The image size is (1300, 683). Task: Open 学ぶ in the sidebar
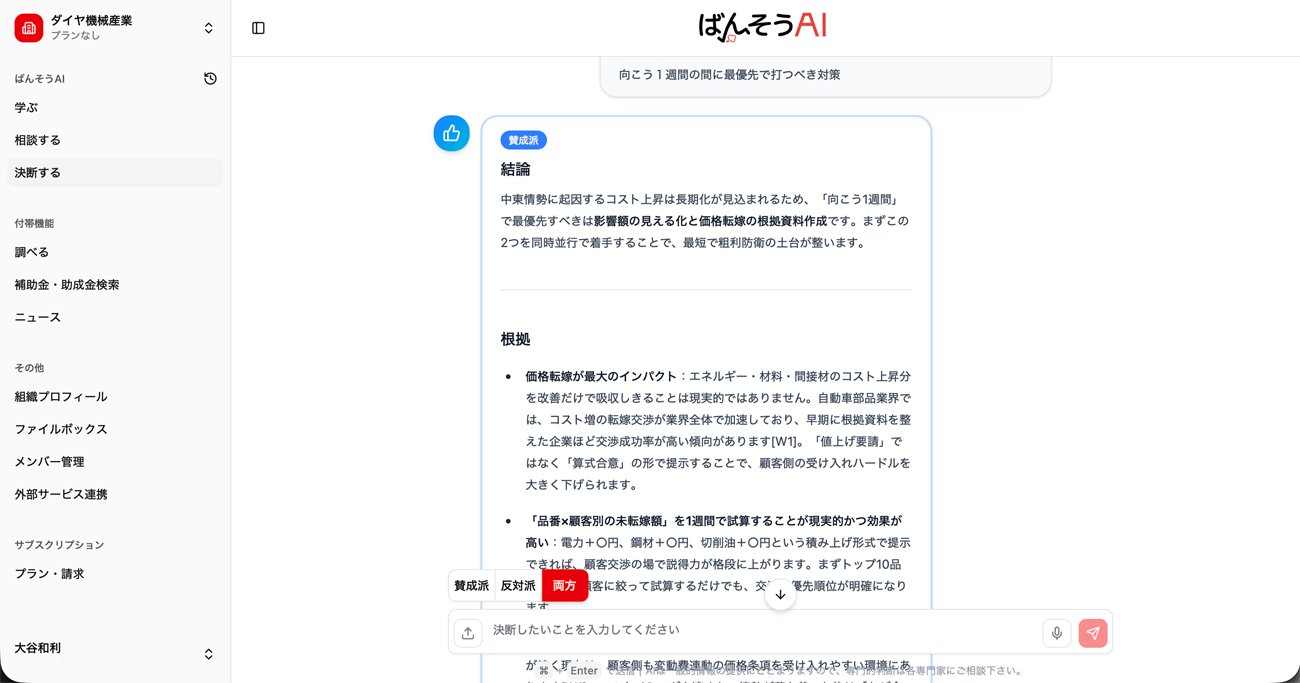pyautogui.click(x=26, y=107)
